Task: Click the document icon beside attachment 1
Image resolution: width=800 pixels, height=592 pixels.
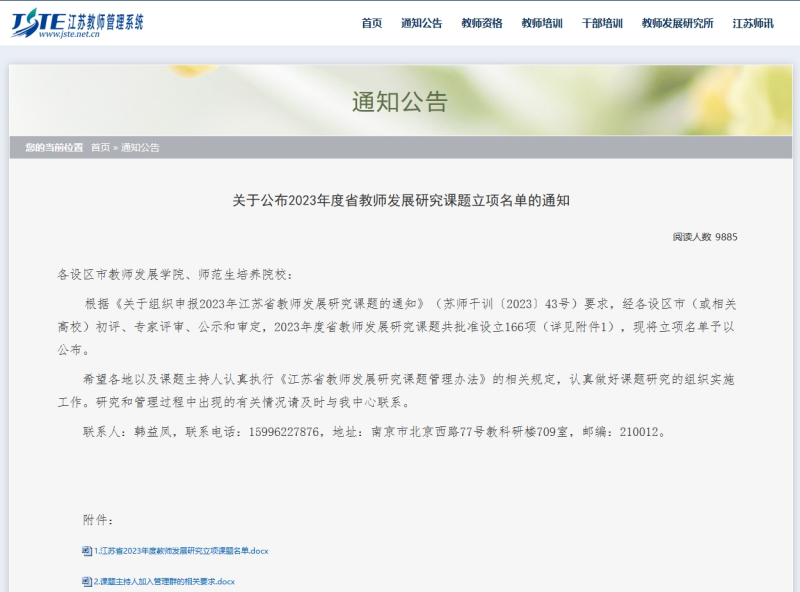Action: coord(87,551)
